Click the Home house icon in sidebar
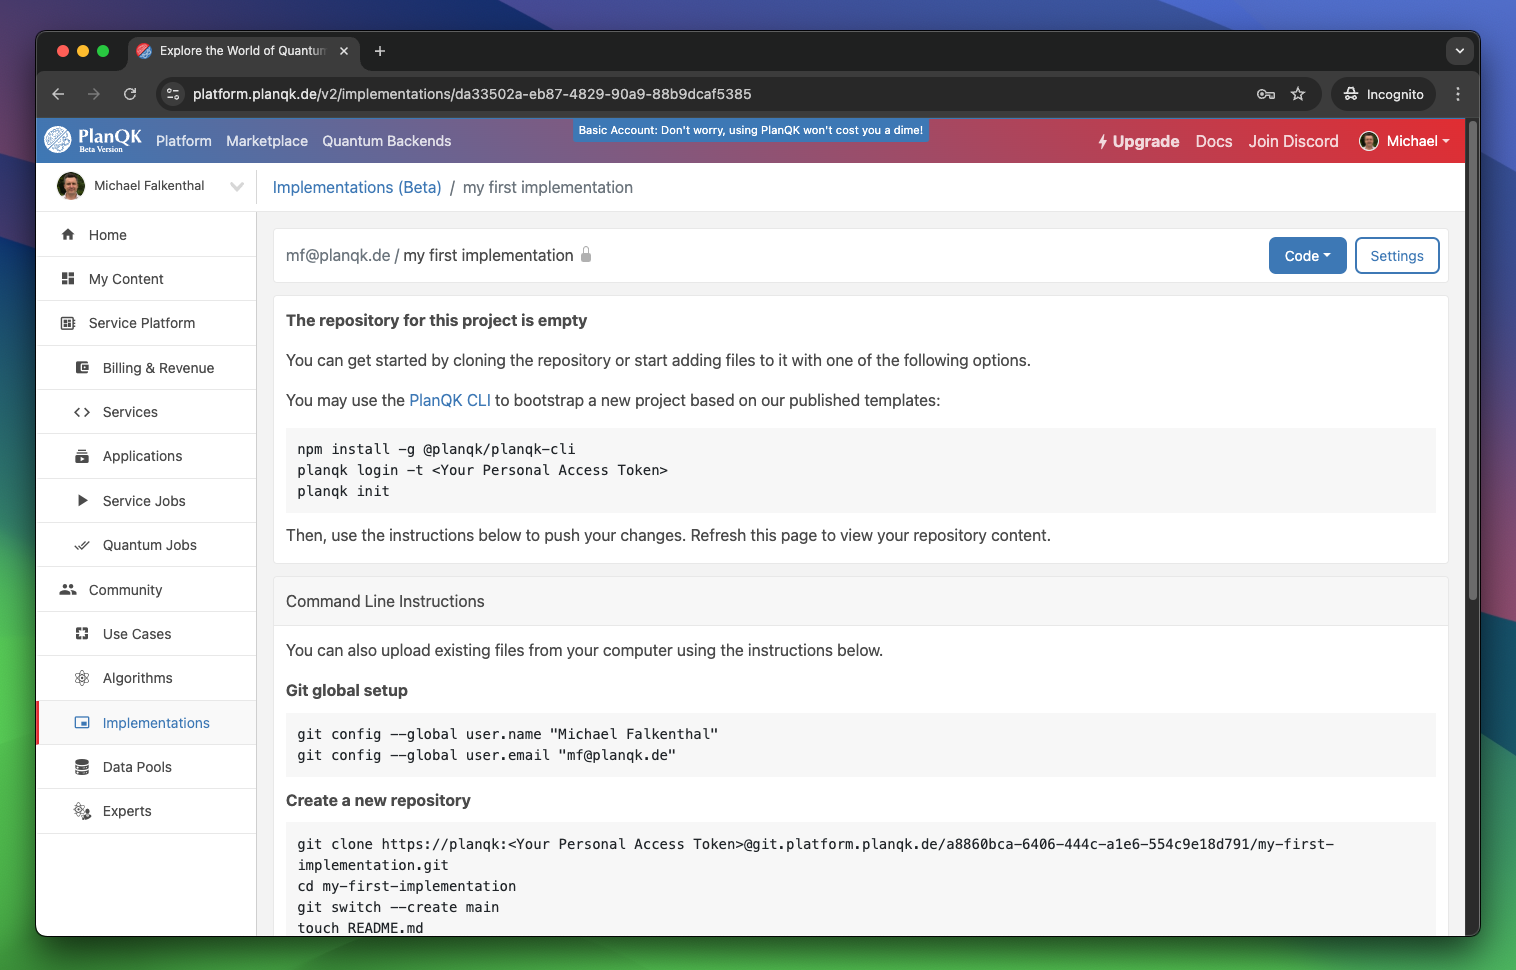 (x=68, y=235)
